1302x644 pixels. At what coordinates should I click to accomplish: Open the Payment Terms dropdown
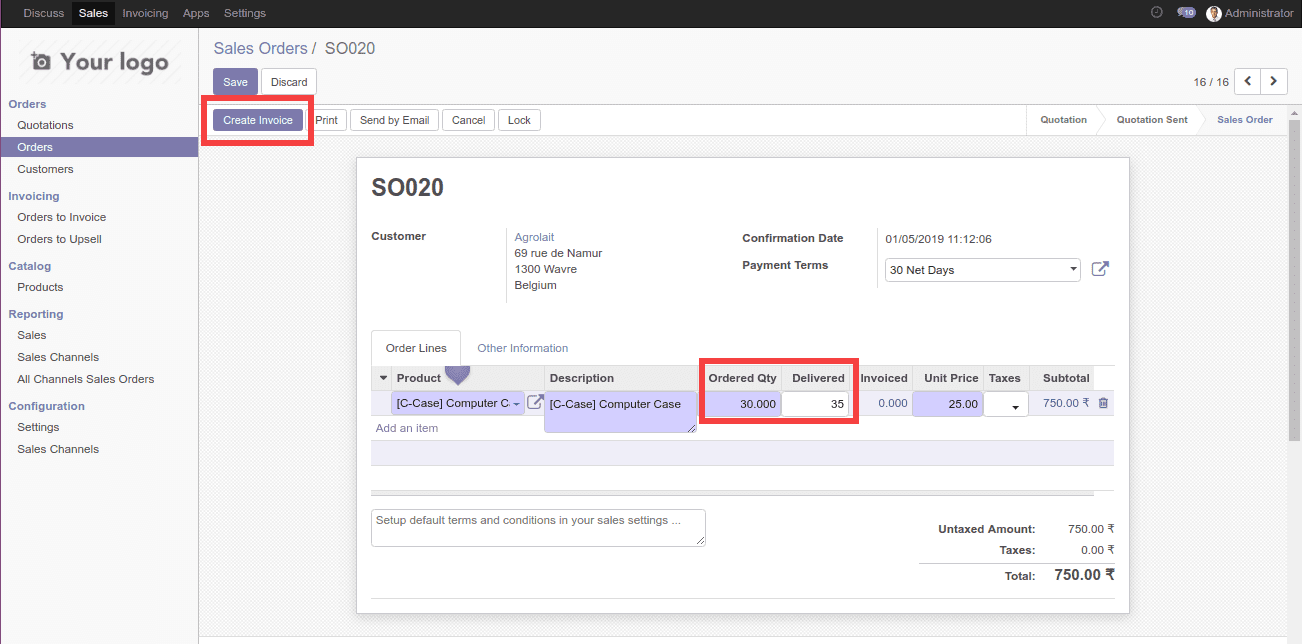click(983, 270)
